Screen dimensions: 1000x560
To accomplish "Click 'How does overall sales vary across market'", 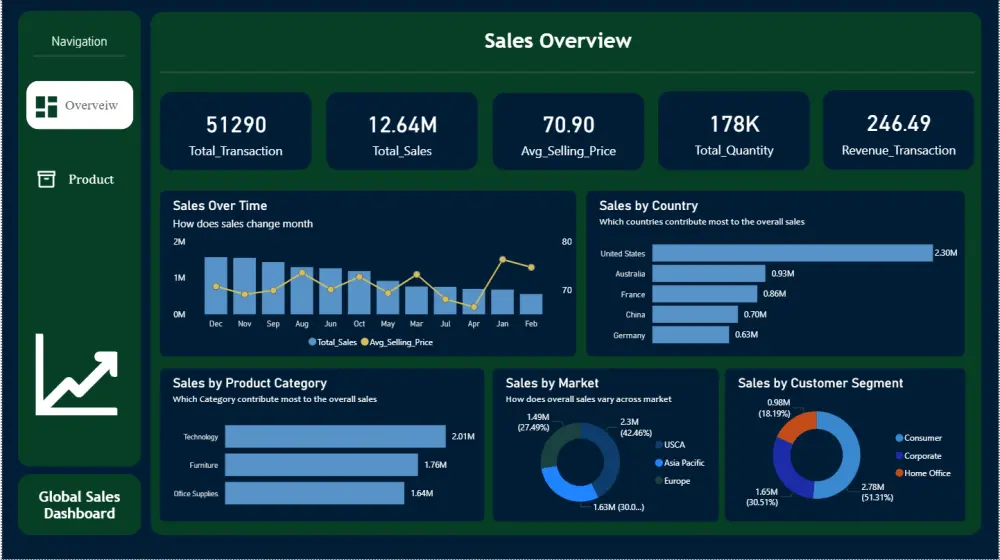I will point(589,399).
